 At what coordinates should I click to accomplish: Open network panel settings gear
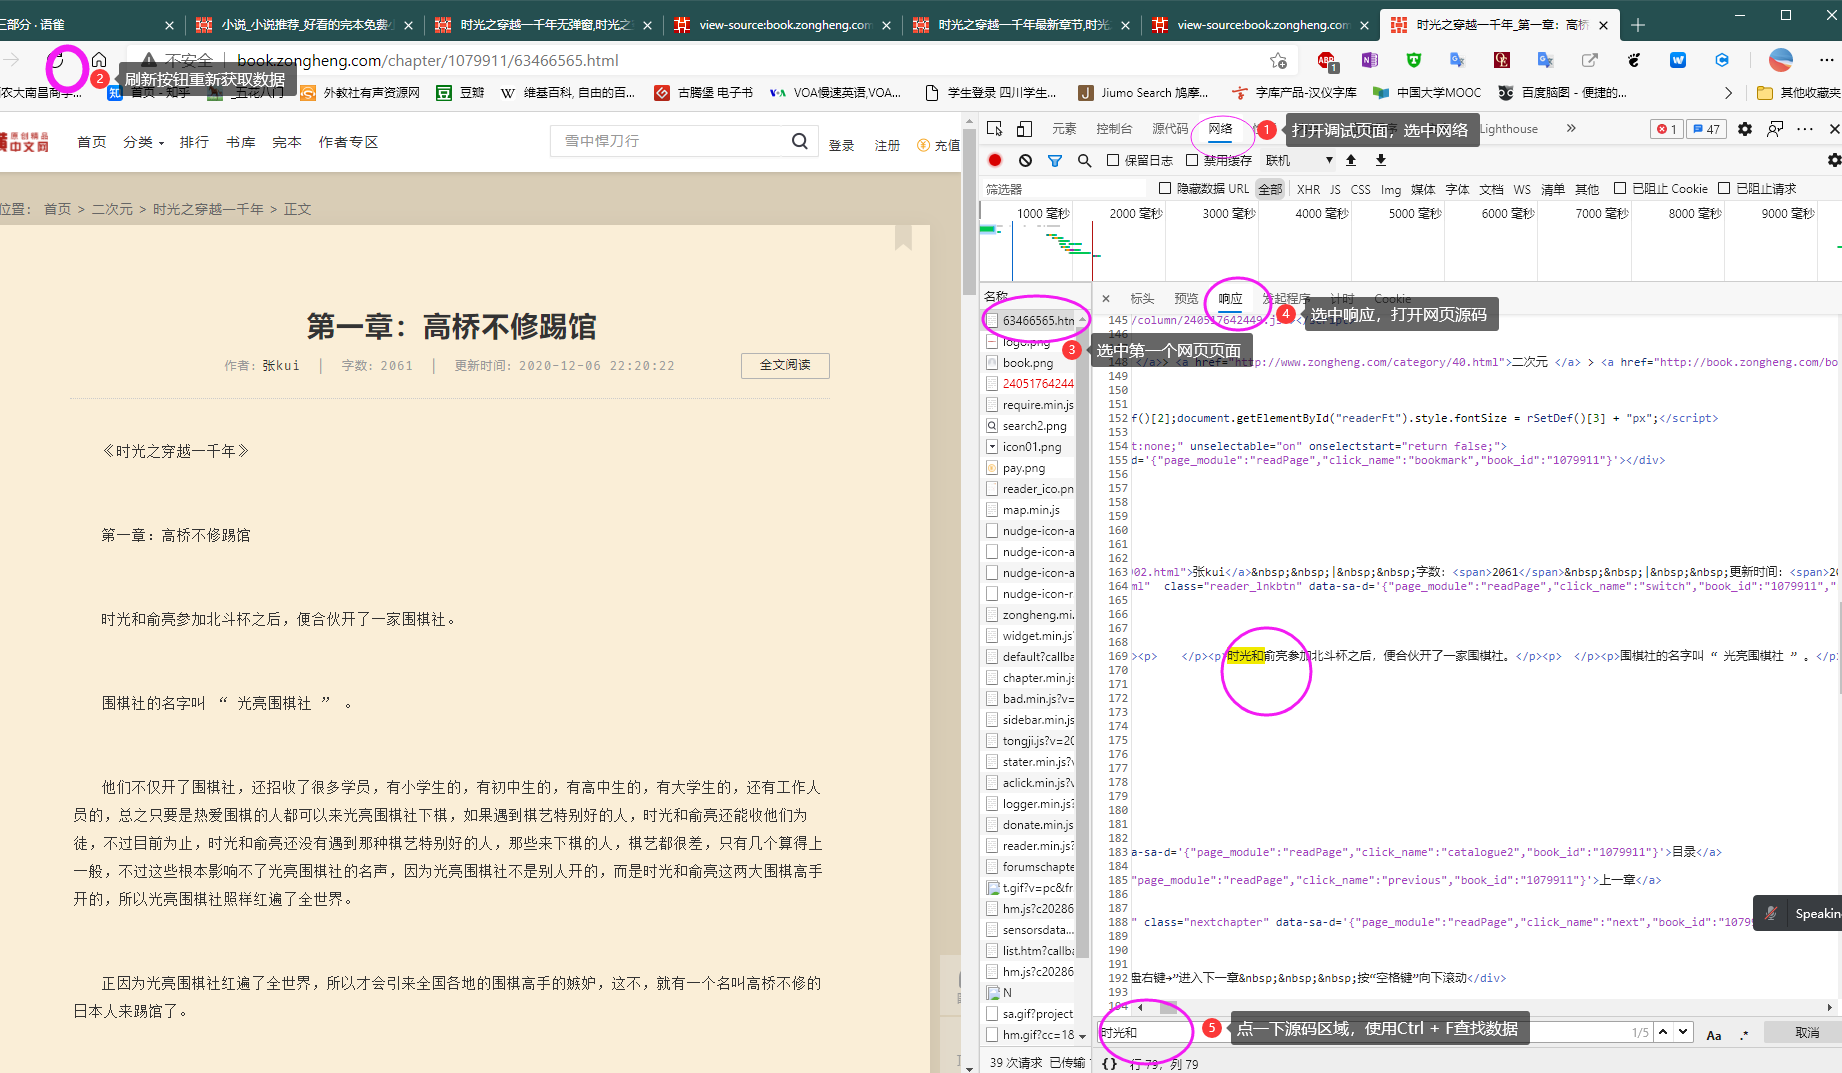pos(1834,160)
